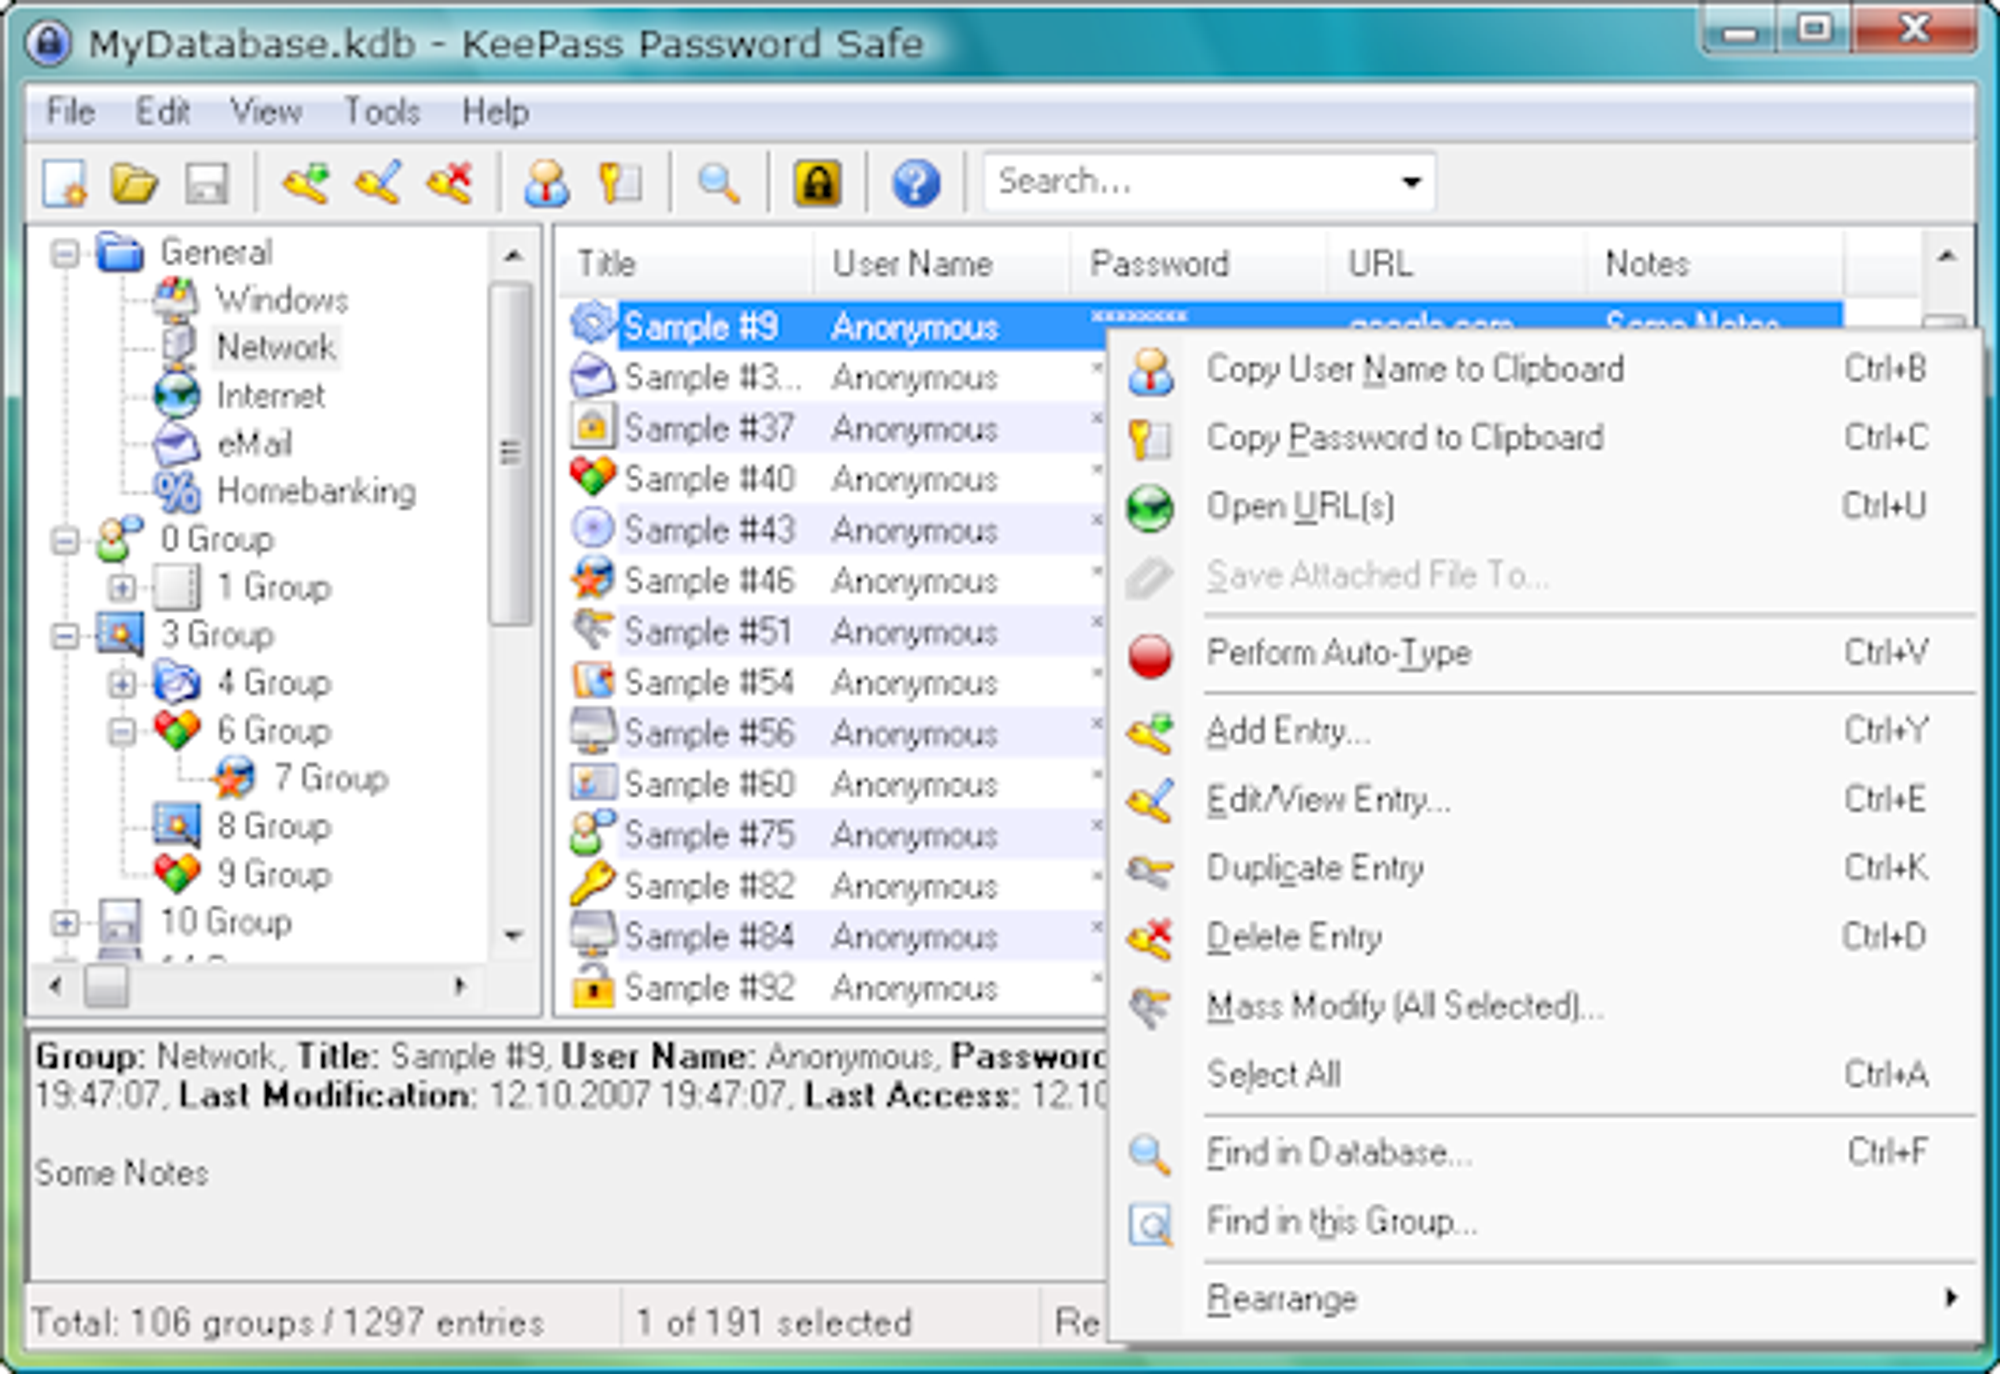The height and width of the screenshot is (1374, 2000).
Task: Collapse the 3 Group node
Action: (x=65, y=636)
